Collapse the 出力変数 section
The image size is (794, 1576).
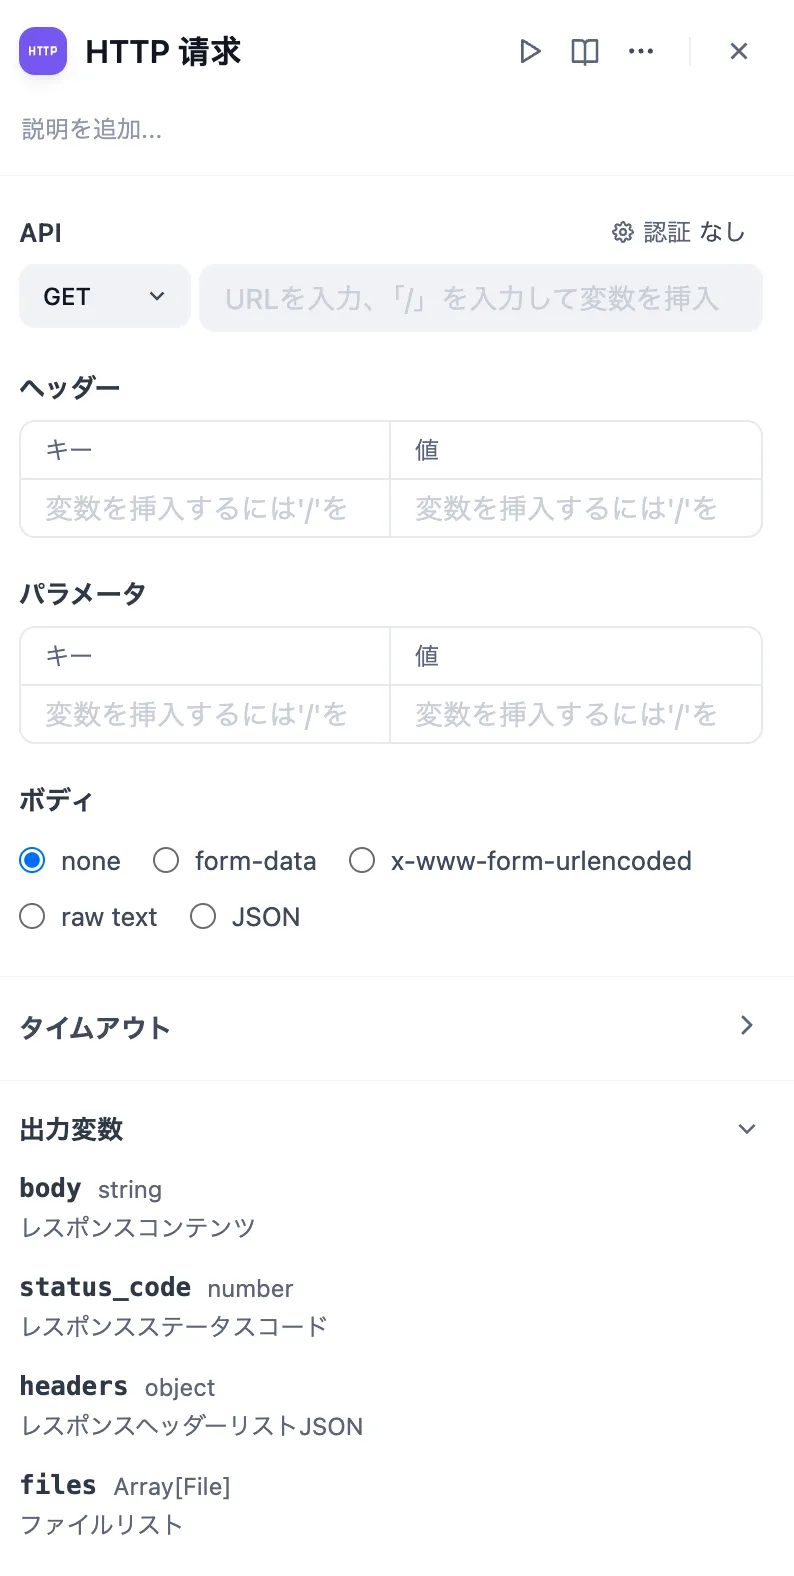[x=746, y=1129]
